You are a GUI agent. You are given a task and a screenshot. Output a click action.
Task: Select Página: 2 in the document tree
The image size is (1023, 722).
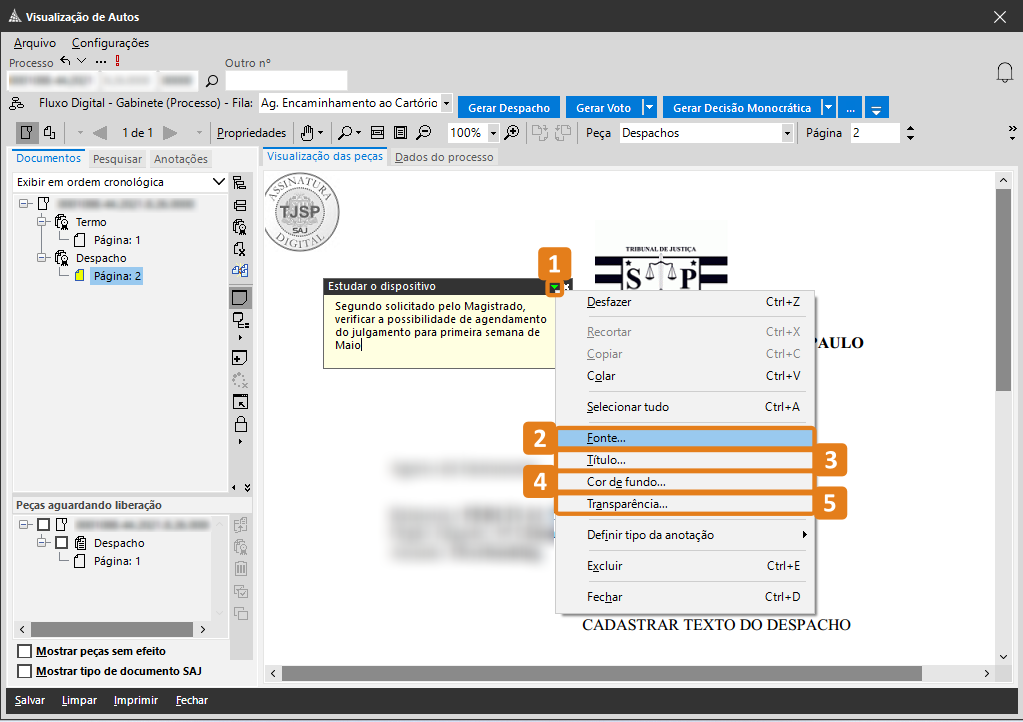(117, 276)
